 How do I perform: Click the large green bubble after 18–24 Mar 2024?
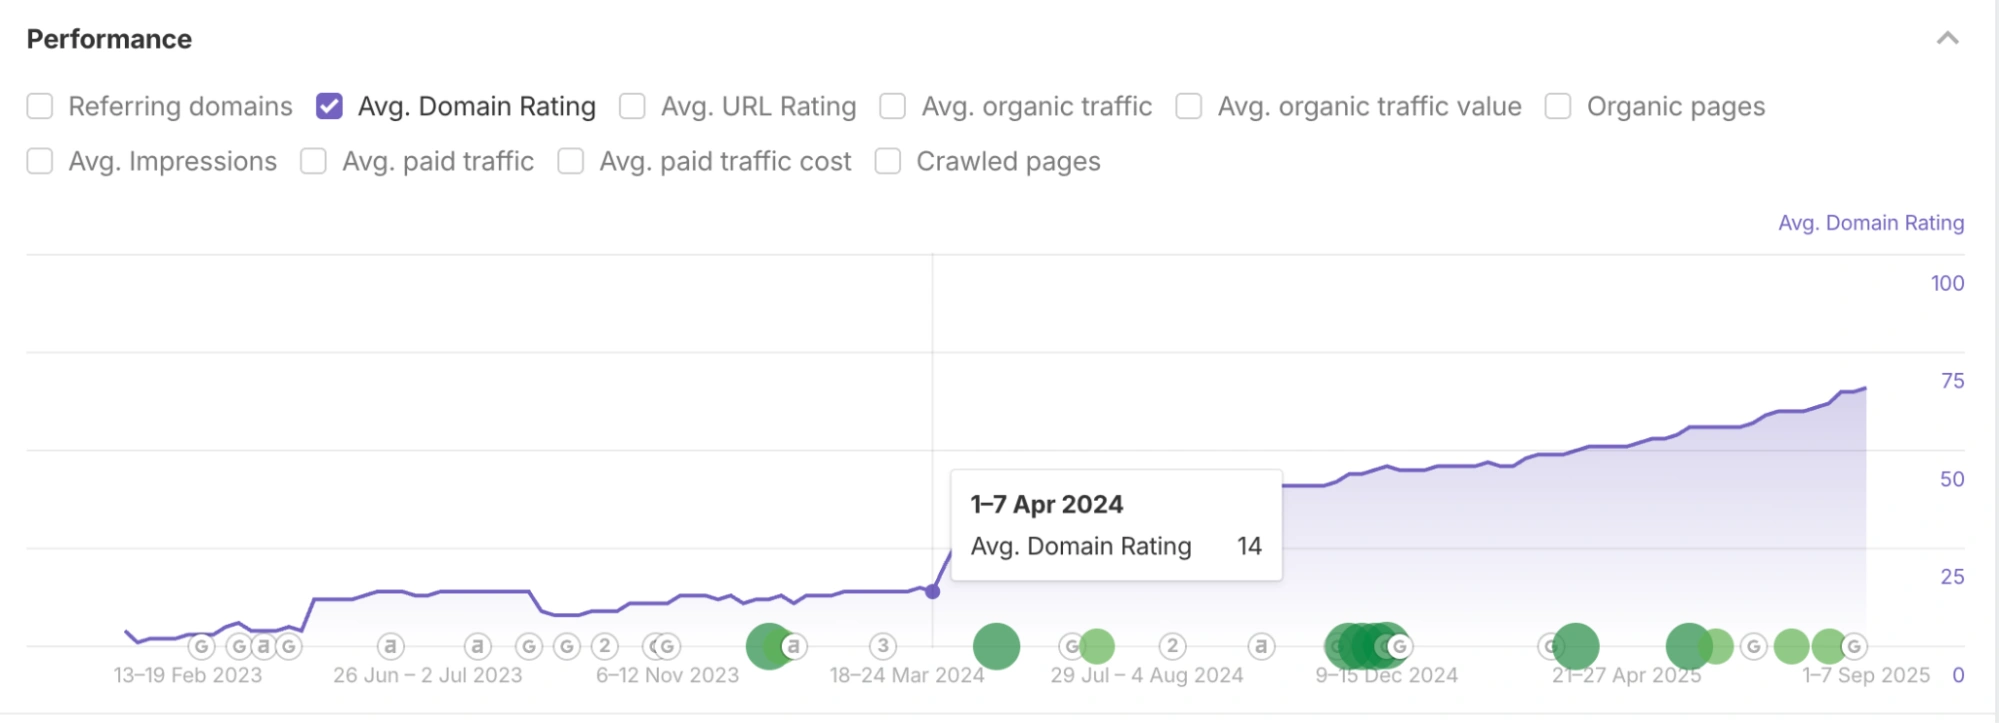tap(996, 646)
